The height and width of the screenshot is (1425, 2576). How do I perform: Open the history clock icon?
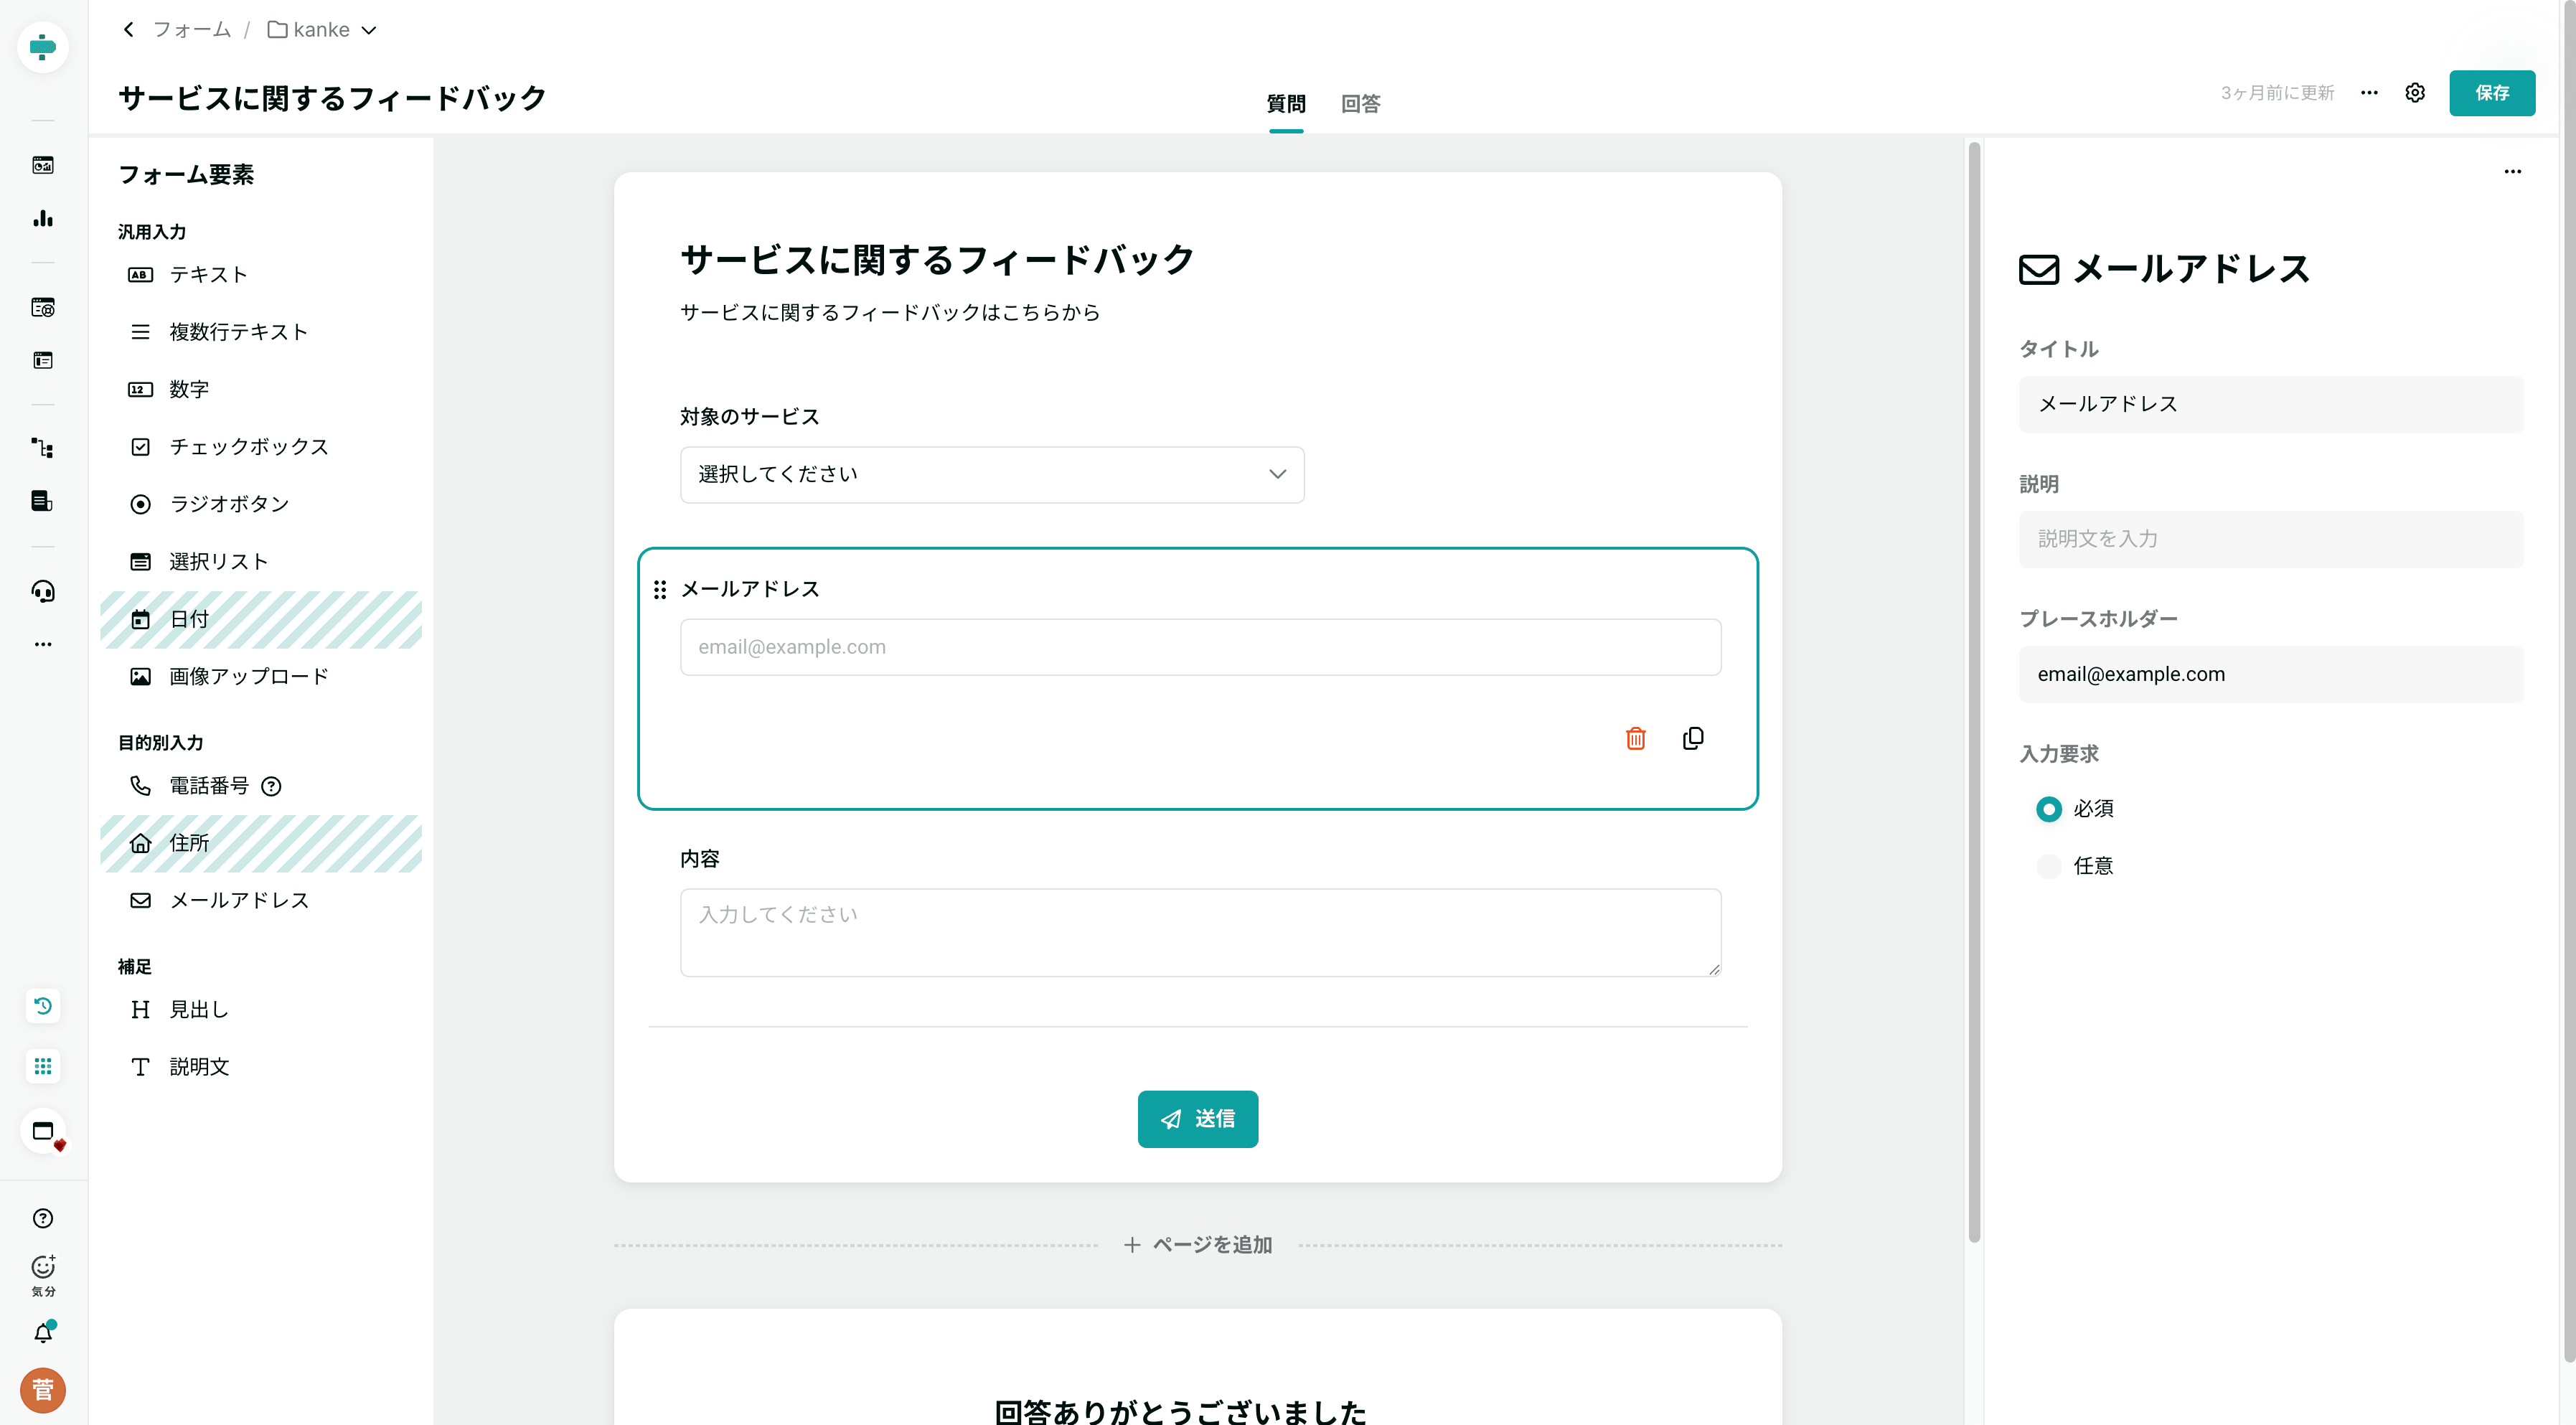pyautogui.click(x=43, y=1005)
